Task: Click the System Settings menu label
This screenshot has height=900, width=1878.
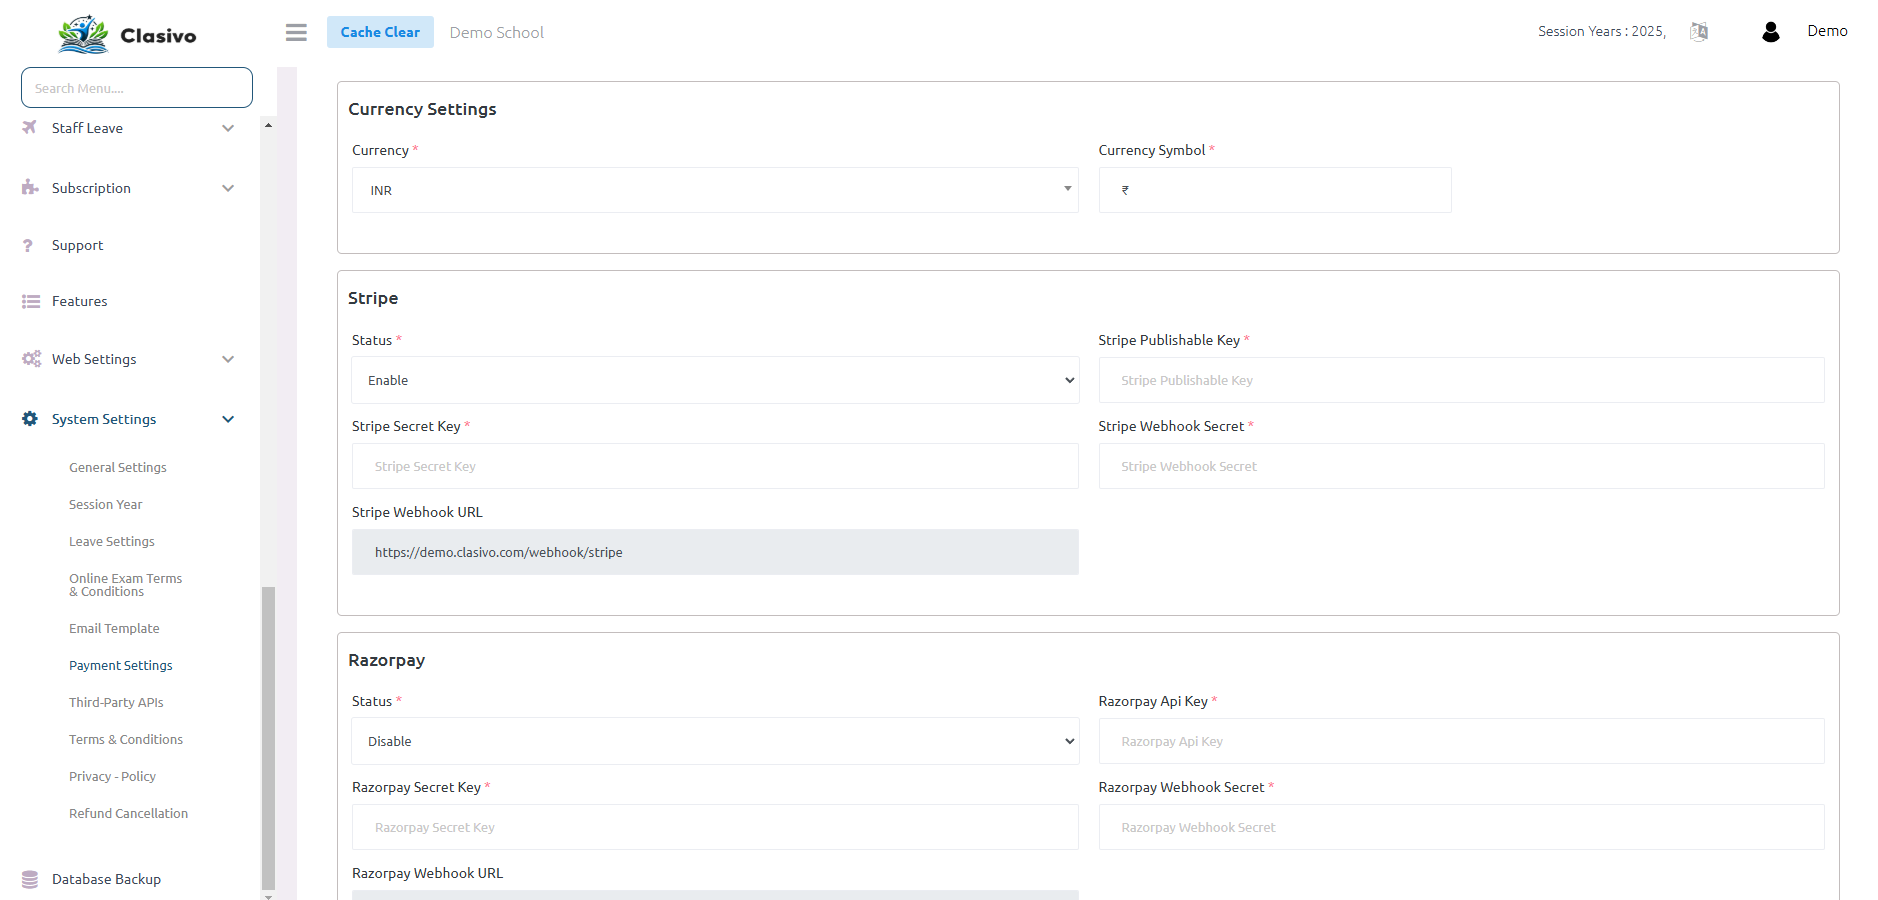Action: 104,419
